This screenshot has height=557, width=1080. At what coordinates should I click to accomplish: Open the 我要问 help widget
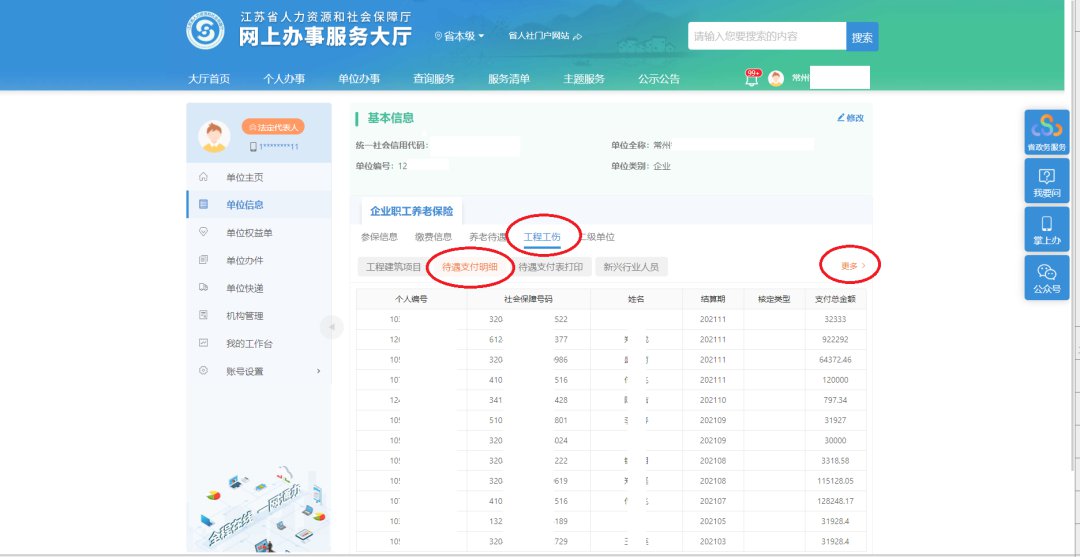coord(1046,181)
